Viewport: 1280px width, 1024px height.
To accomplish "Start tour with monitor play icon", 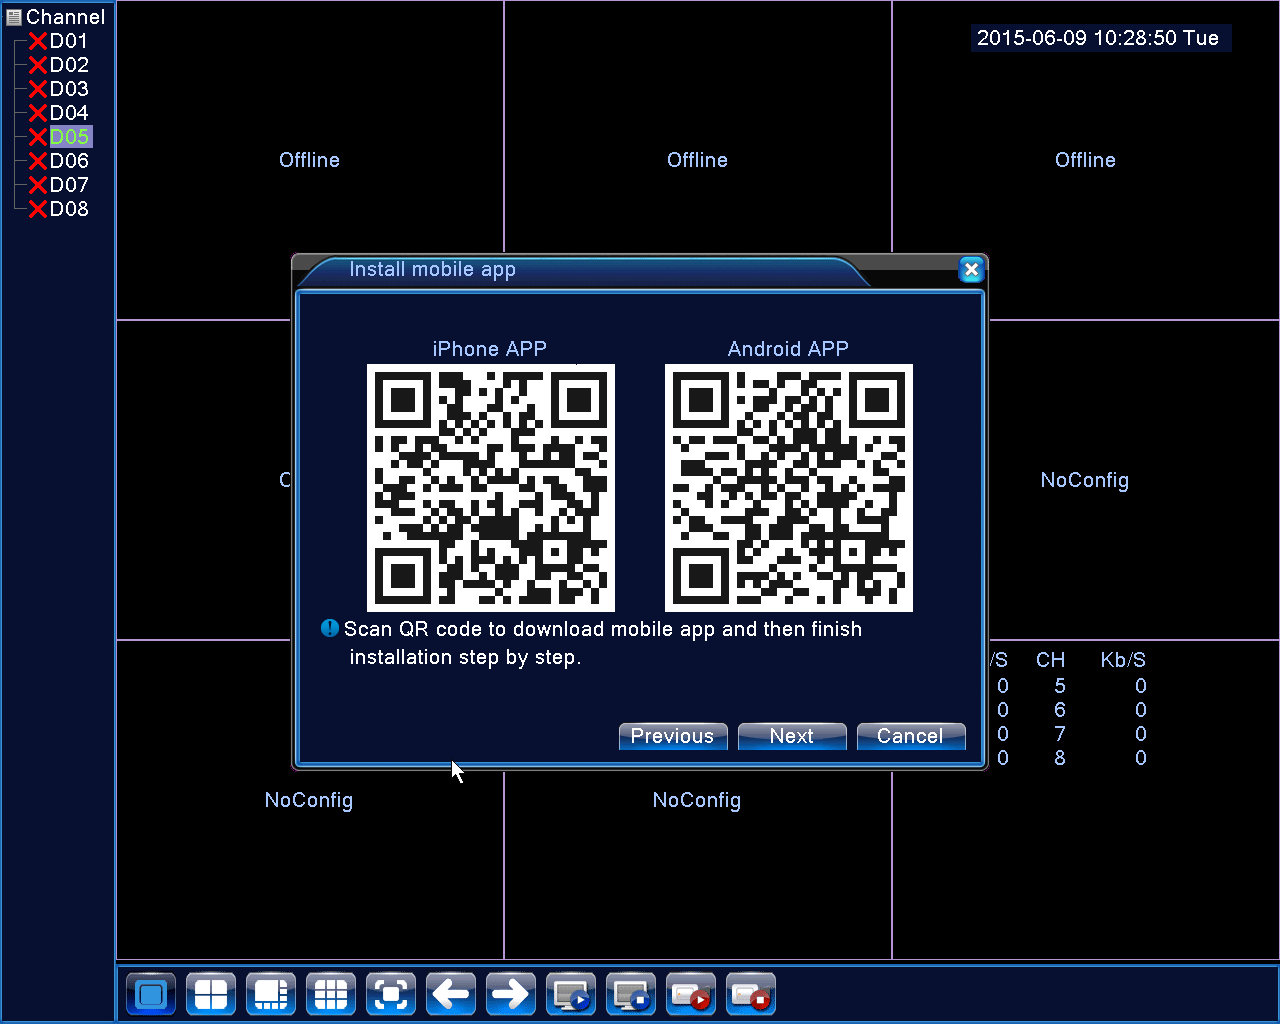I will click(x=571, y=995).
